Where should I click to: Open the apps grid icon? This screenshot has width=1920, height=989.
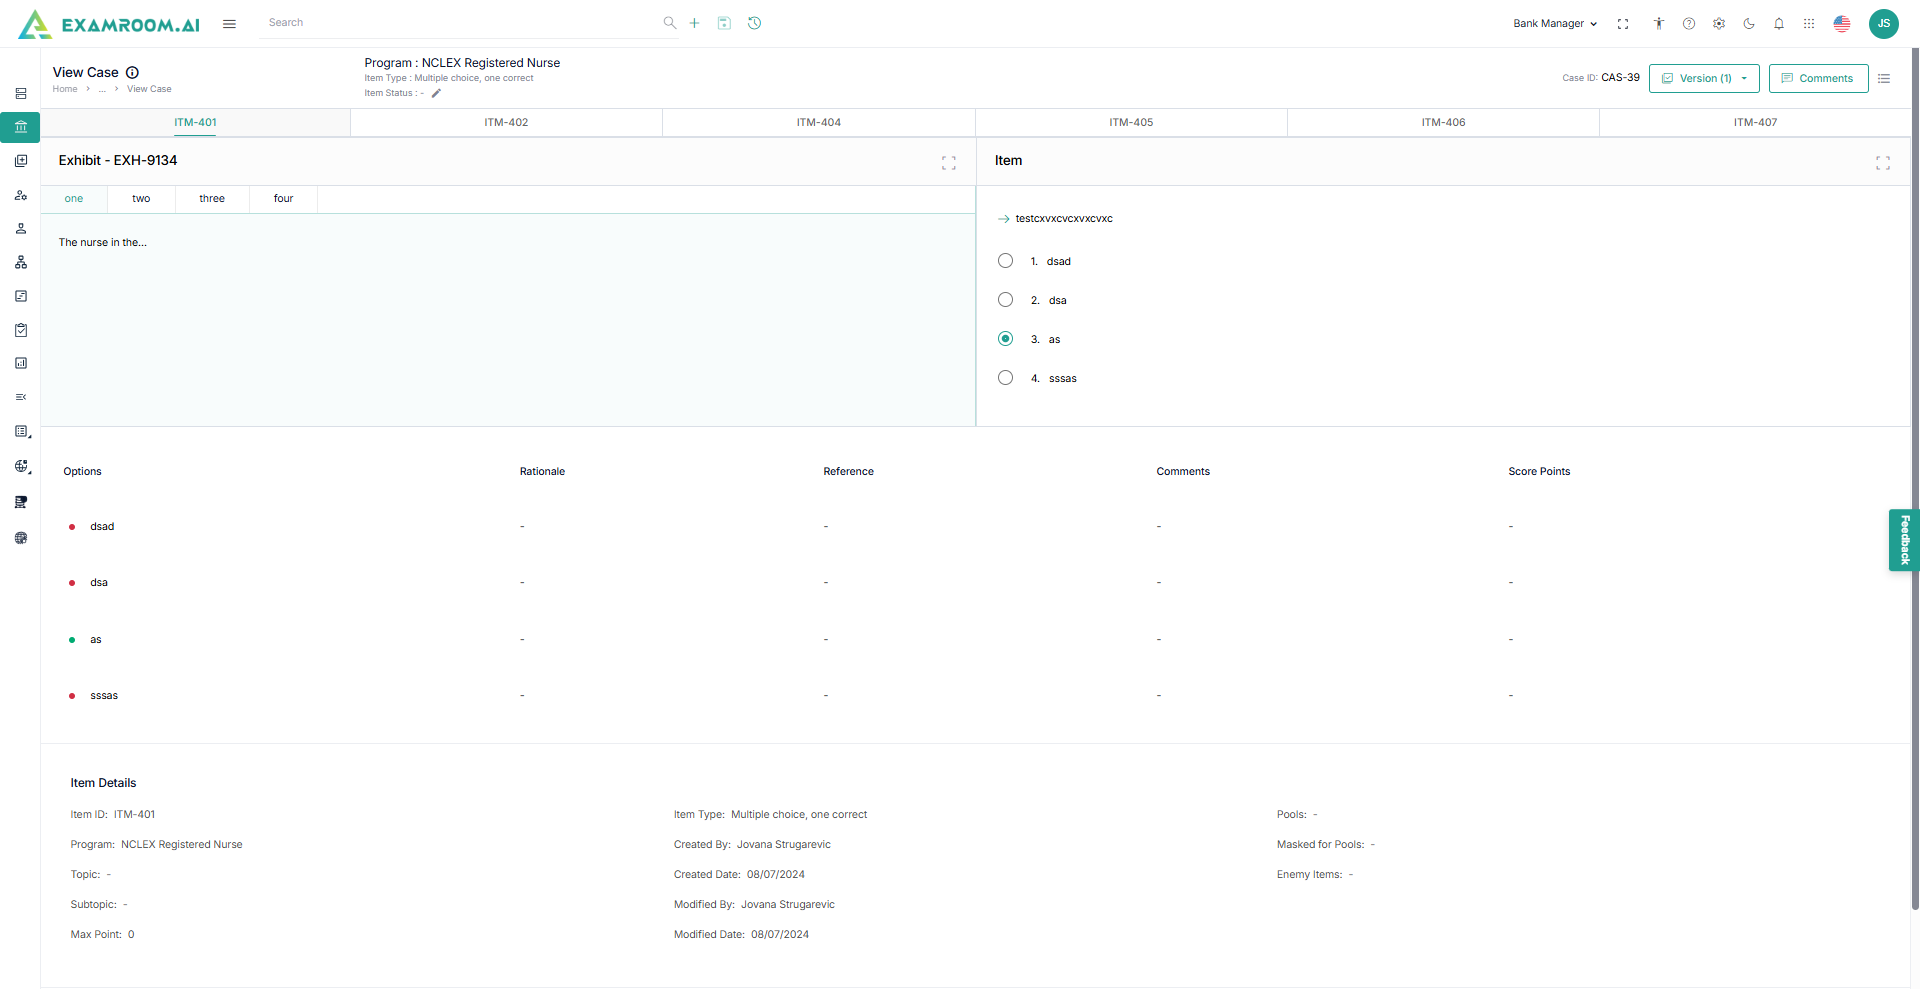pos(1809,24)
